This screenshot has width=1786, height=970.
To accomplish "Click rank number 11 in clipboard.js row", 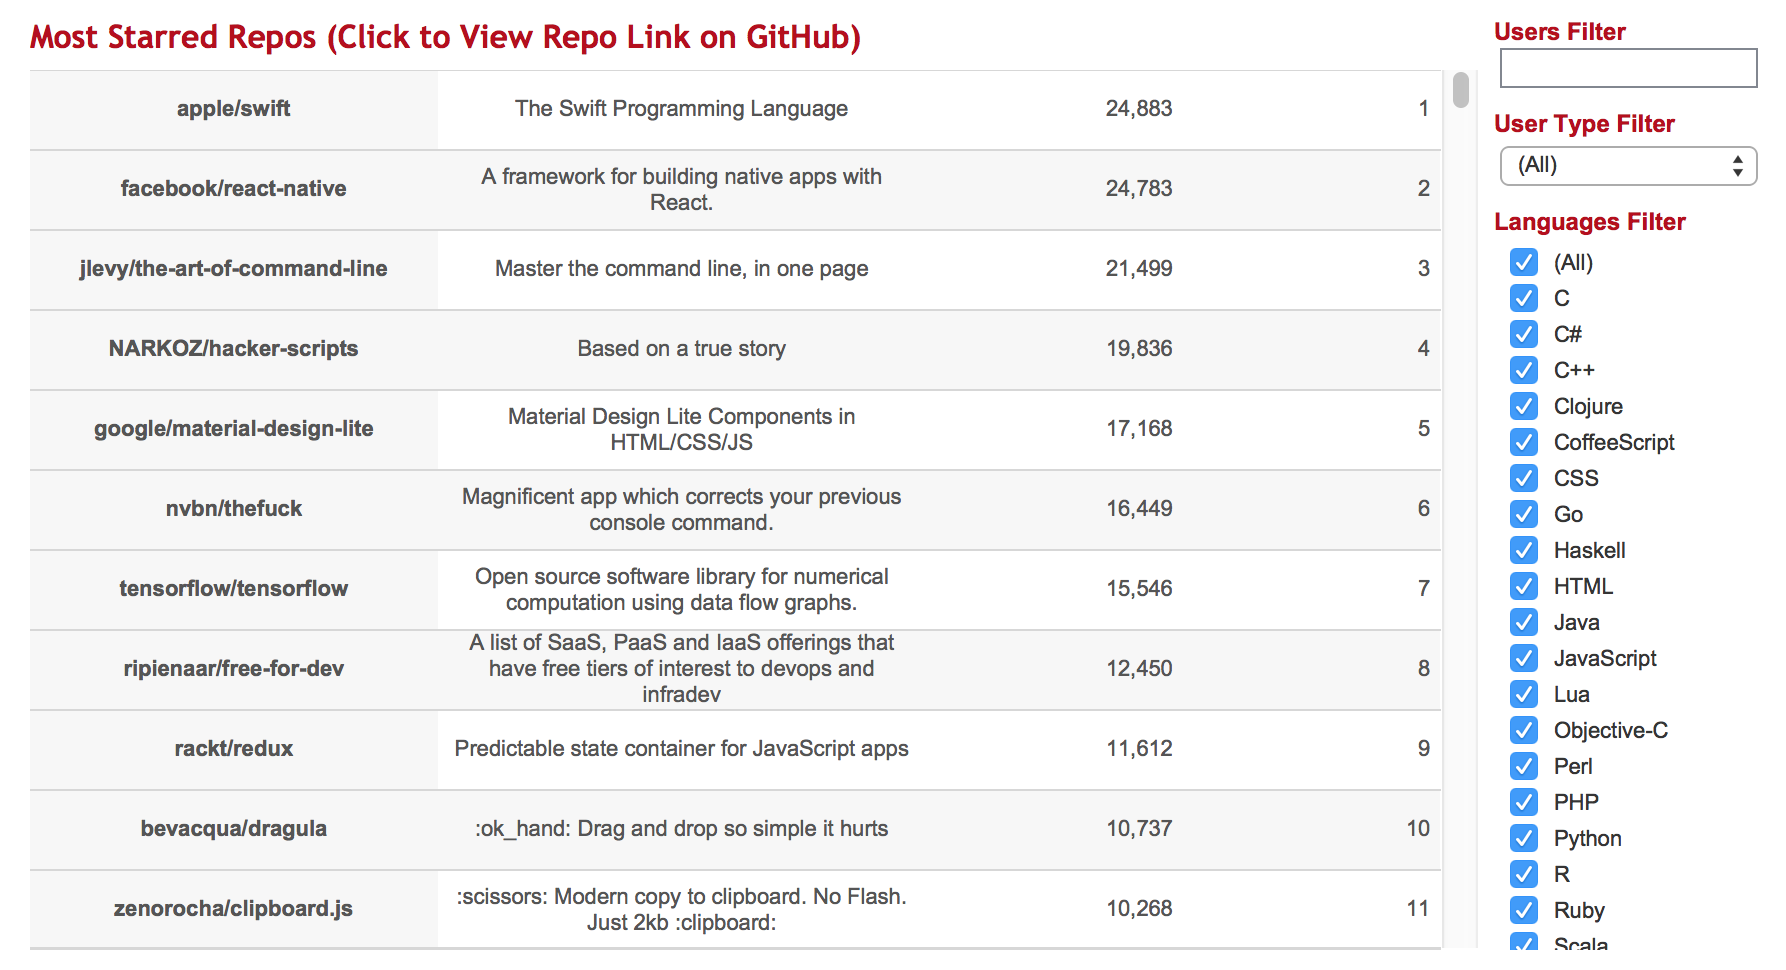I will coord(1418,908).
